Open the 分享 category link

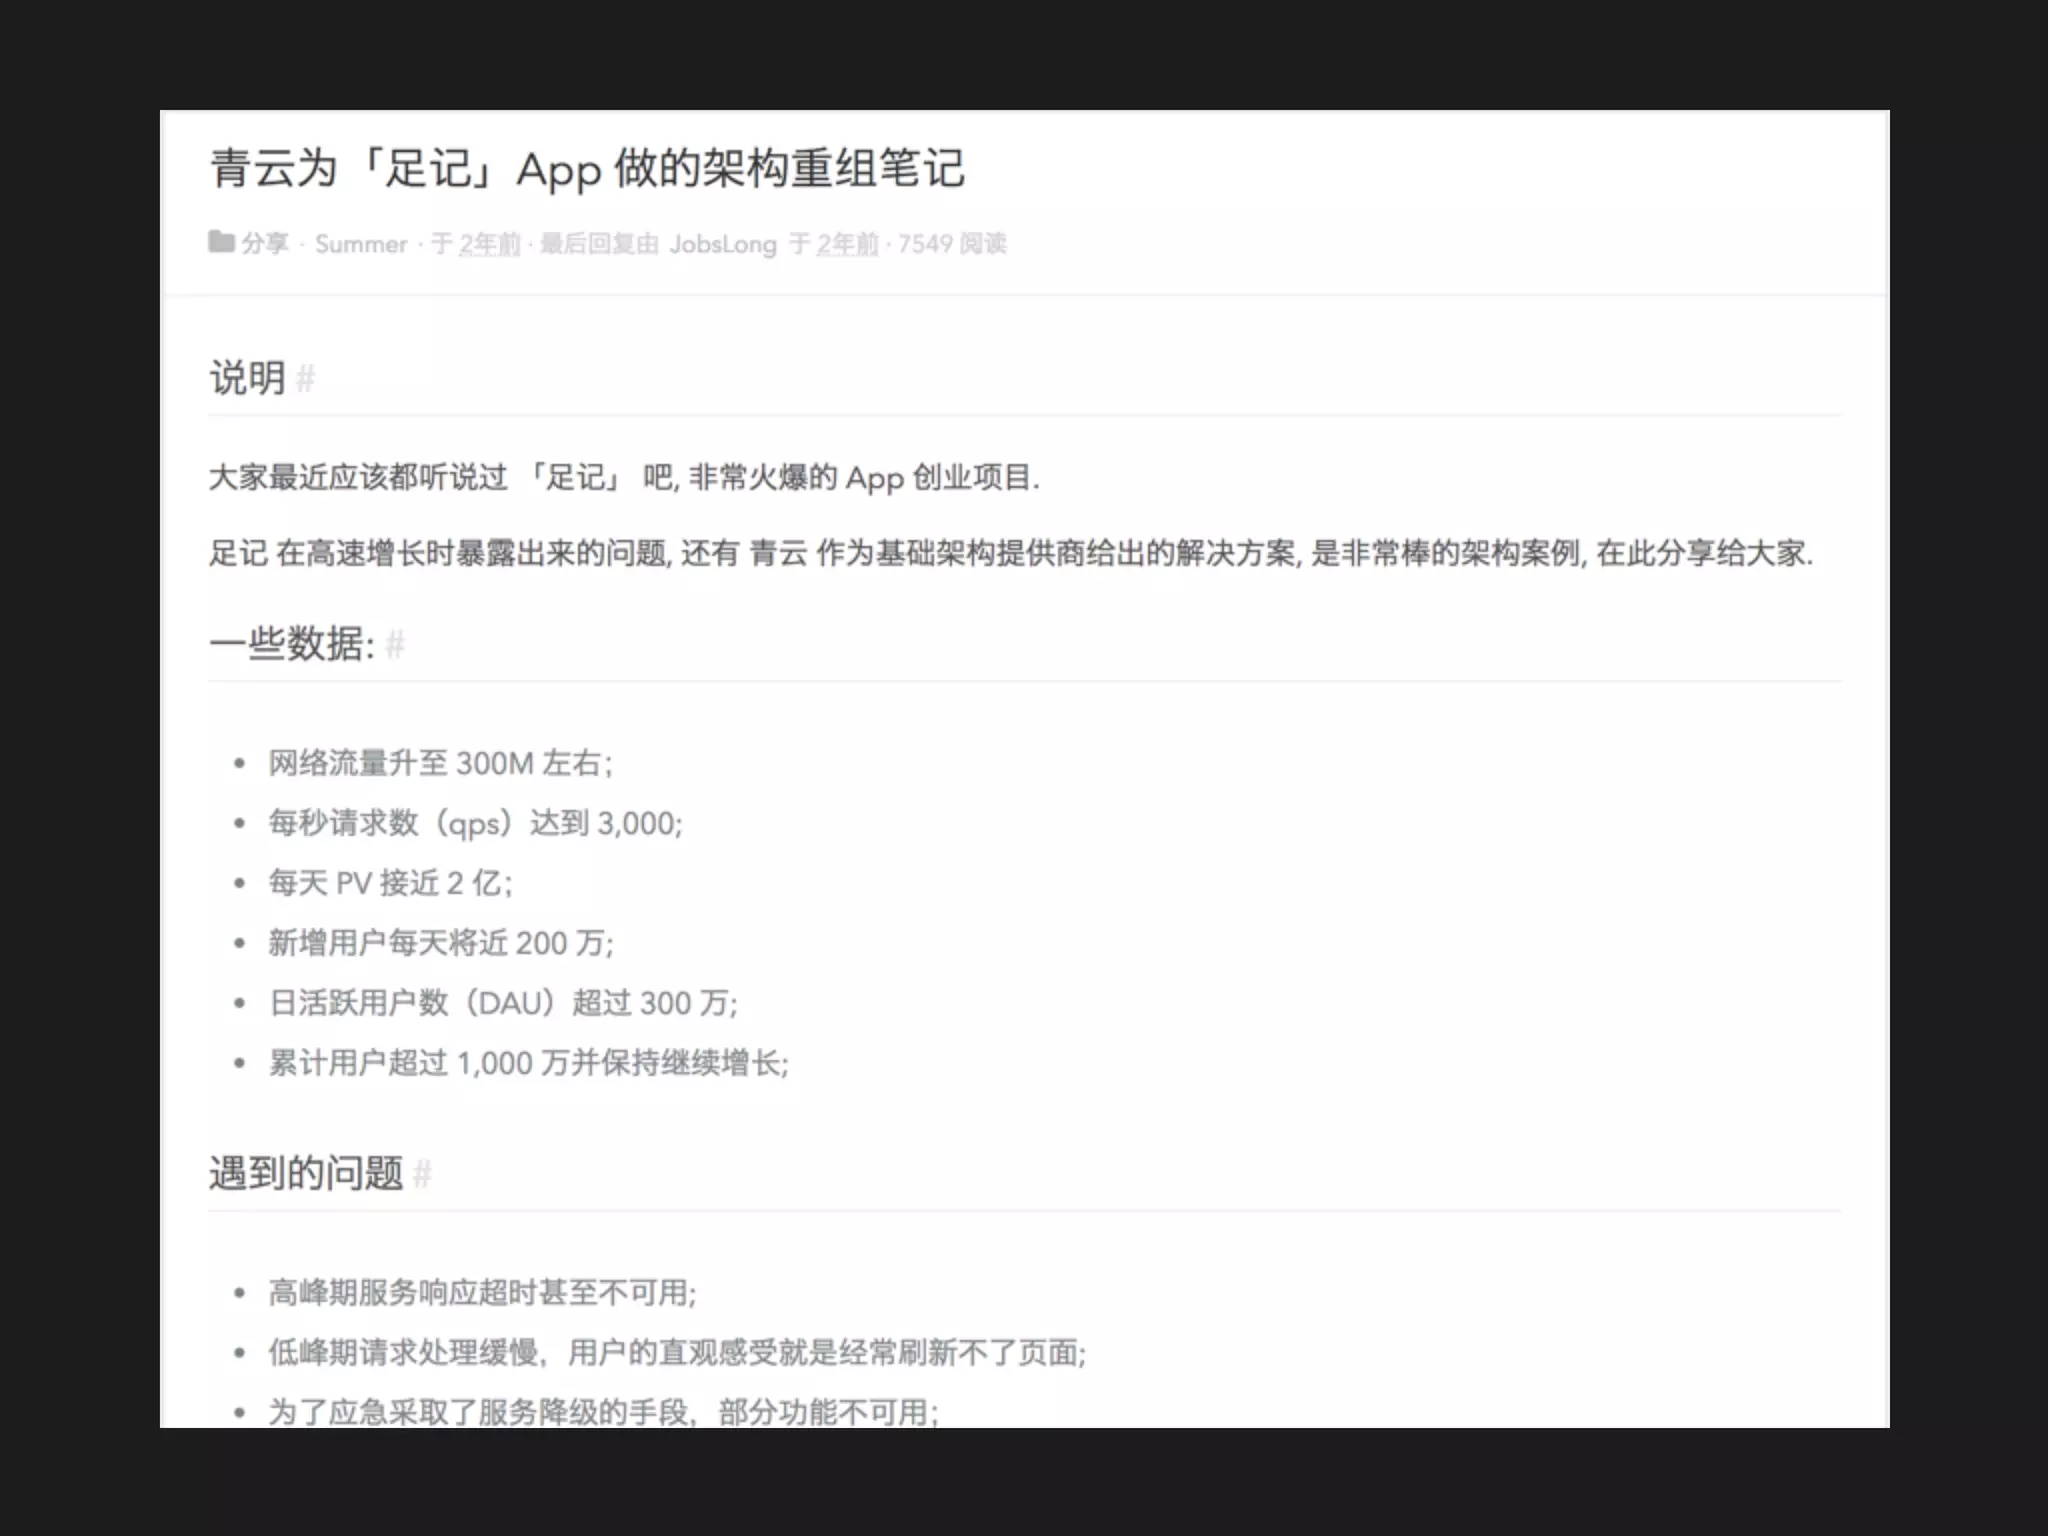265,243
